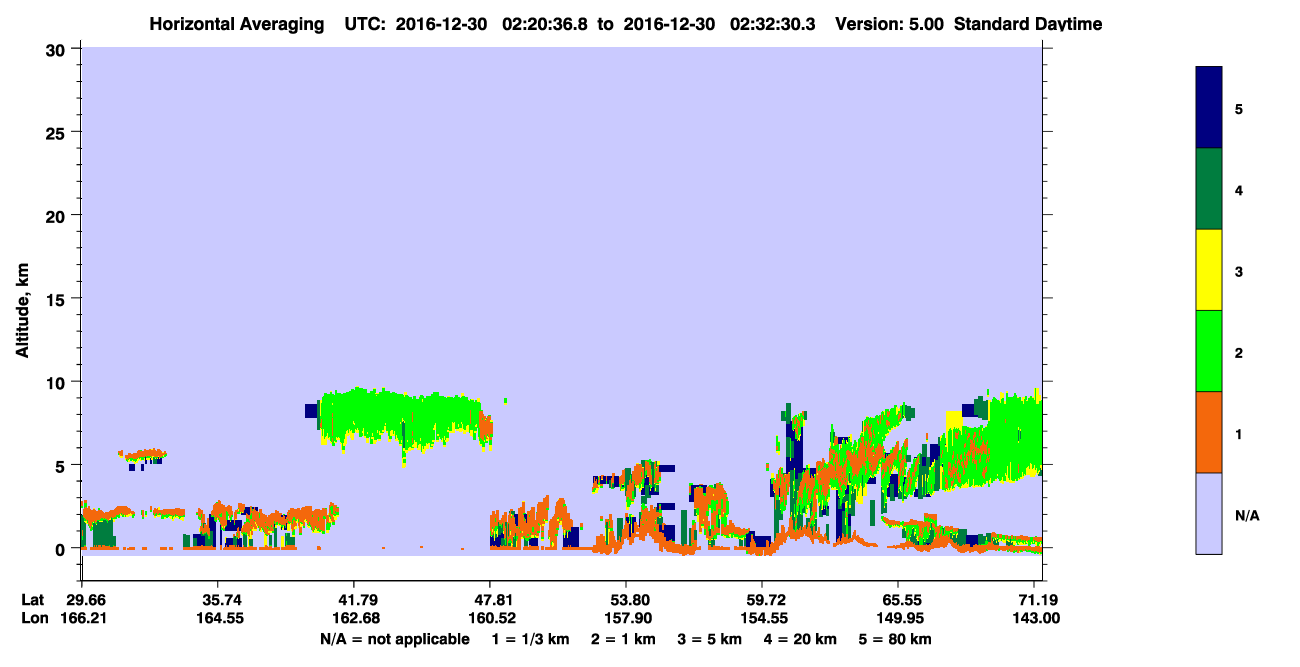Viewport: 1300px width, 667px height.
Task: Click the dark blue 5 colorbar segment
Action: tap(1209, 108)
